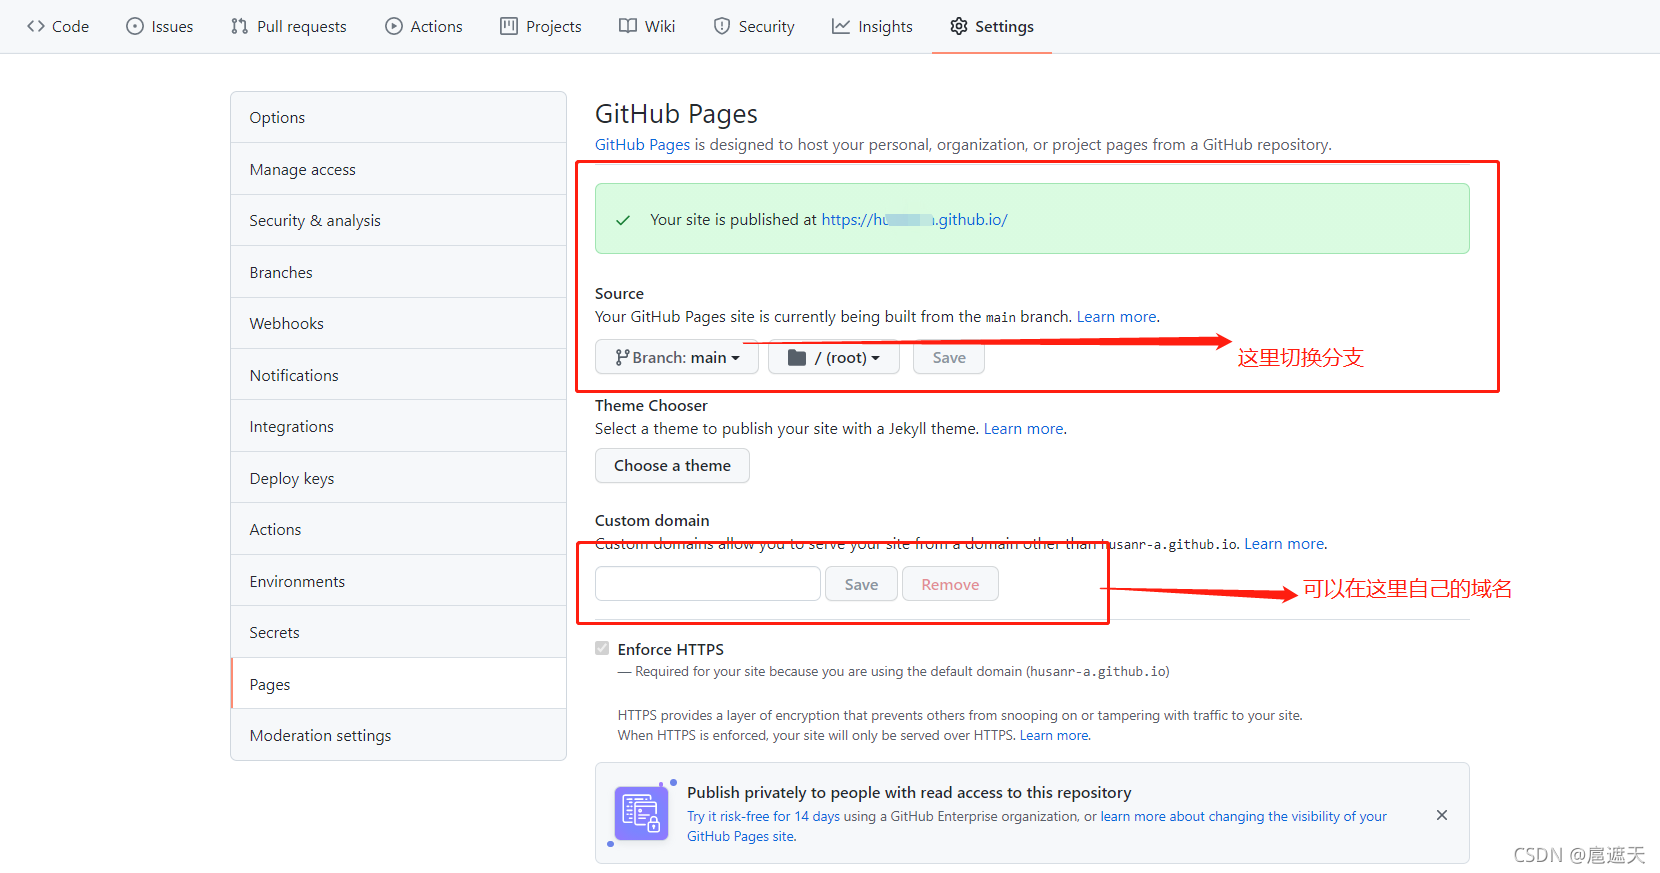Open Branches settings
This screenshot has width=1660, height=873.
(398, 272)
